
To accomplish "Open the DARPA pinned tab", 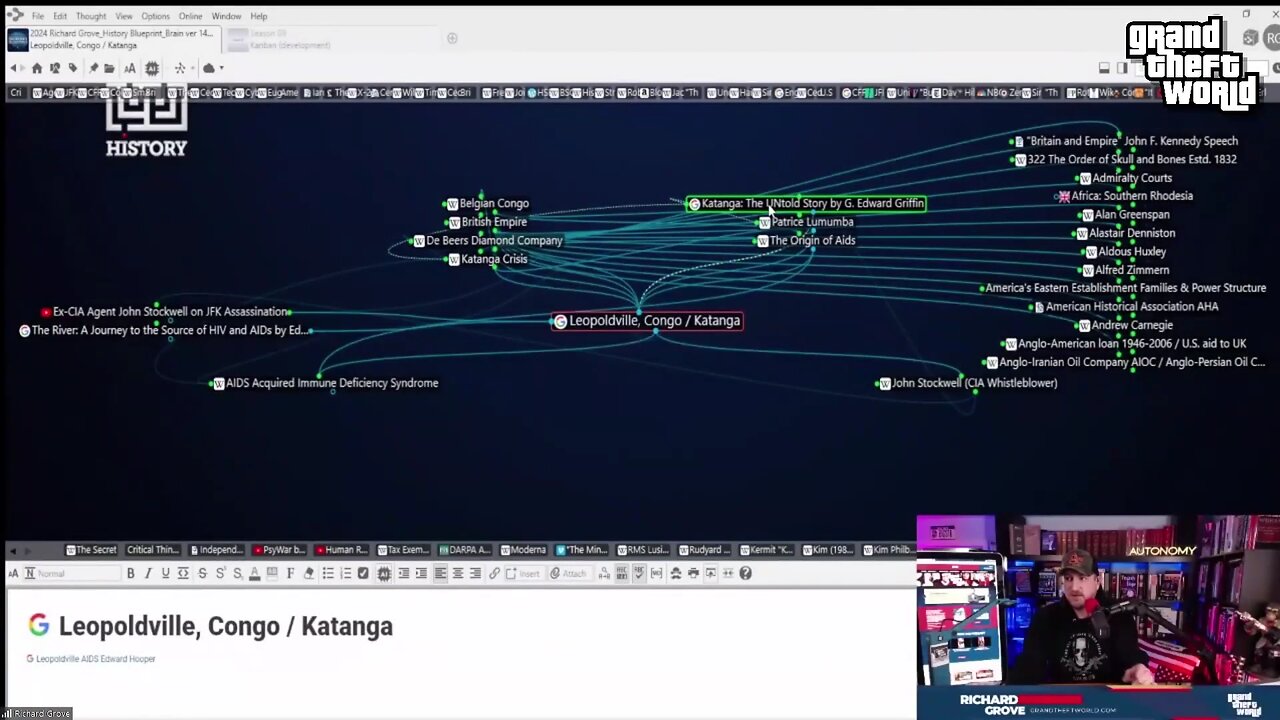I will click(x=465, y=550).
